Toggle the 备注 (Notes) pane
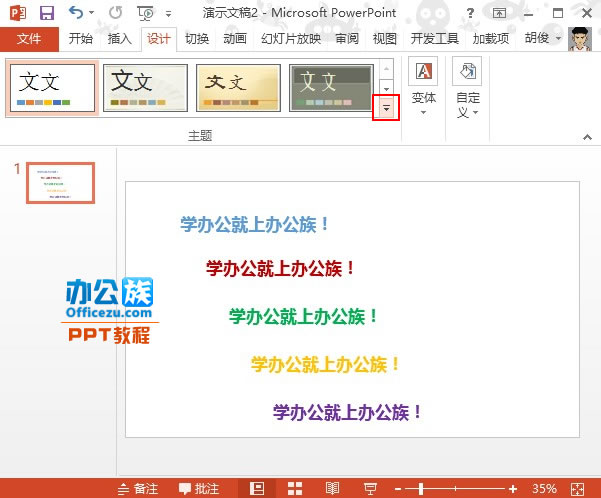 tap(138, 489)
